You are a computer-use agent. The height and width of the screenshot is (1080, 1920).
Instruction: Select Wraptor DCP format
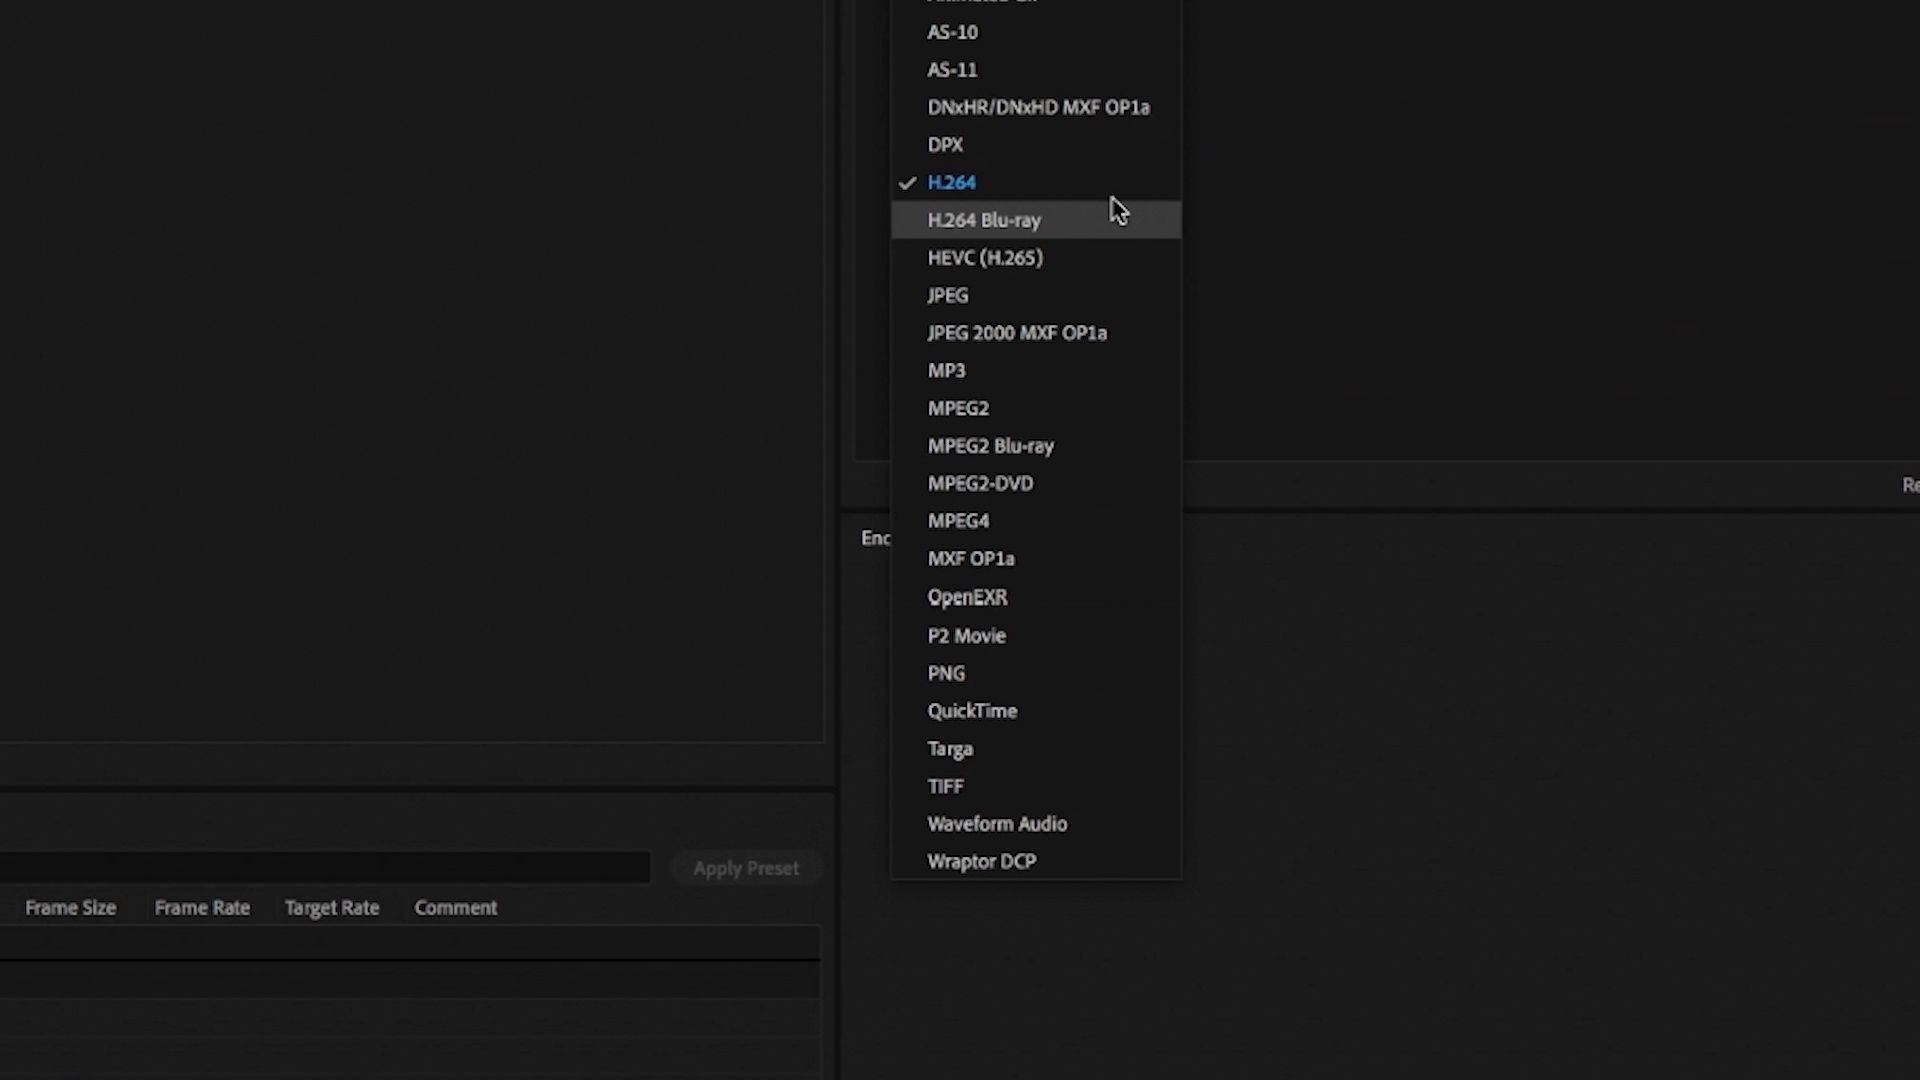click(1036, 862)
